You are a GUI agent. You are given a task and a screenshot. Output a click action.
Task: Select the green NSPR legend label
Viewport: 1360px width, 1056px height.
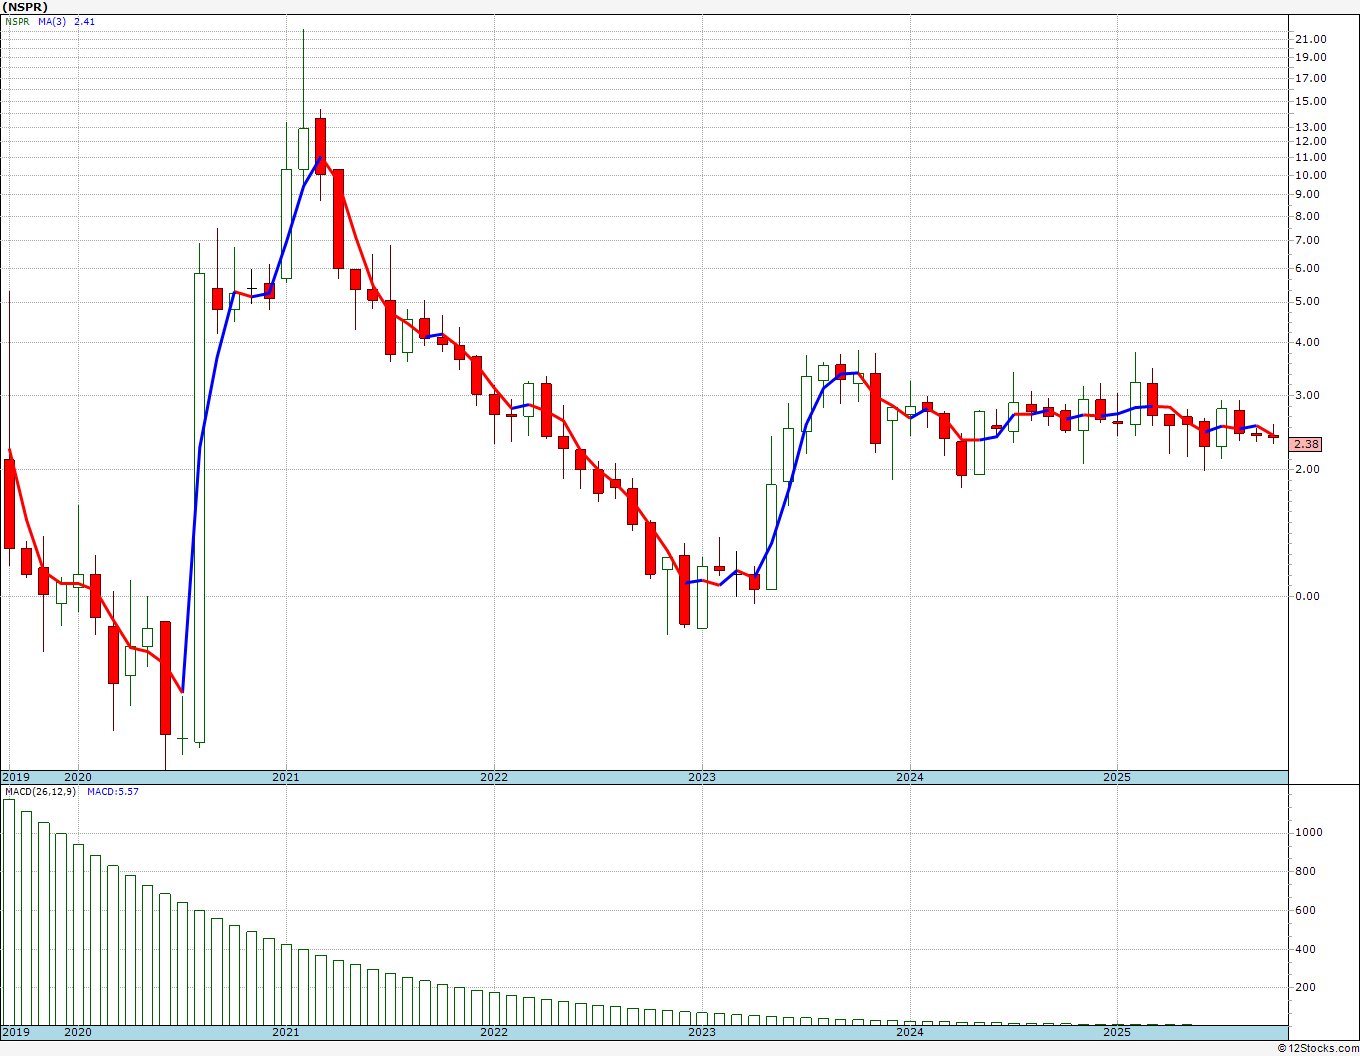(x=16, y=21)
